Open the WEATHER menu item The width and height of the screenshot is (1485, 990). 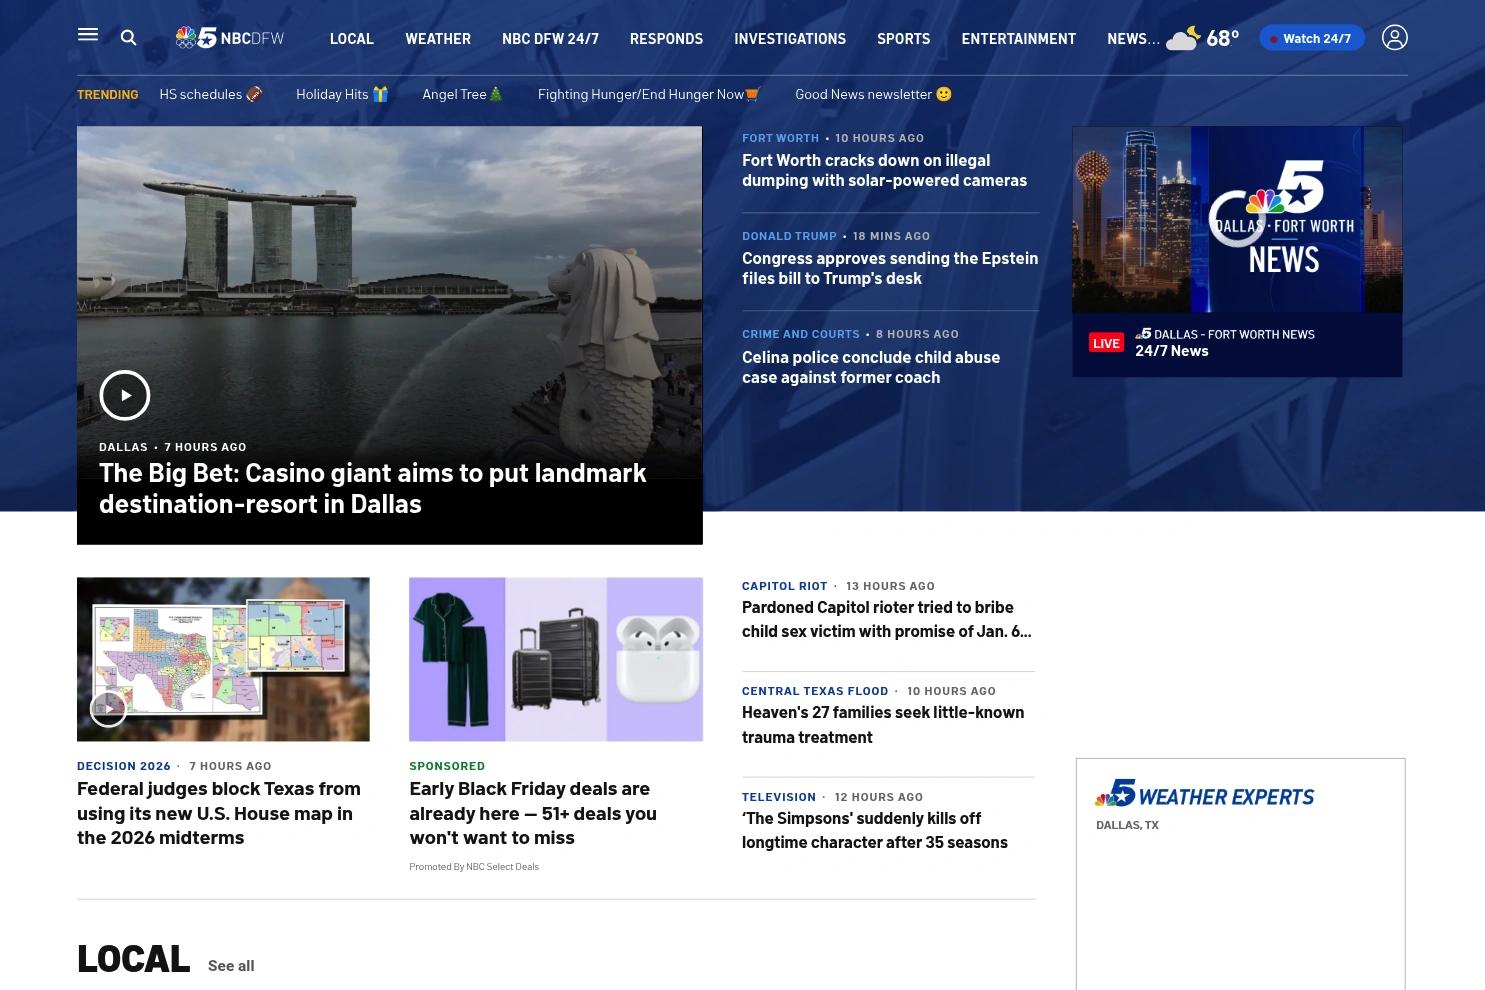click(438, 38)
